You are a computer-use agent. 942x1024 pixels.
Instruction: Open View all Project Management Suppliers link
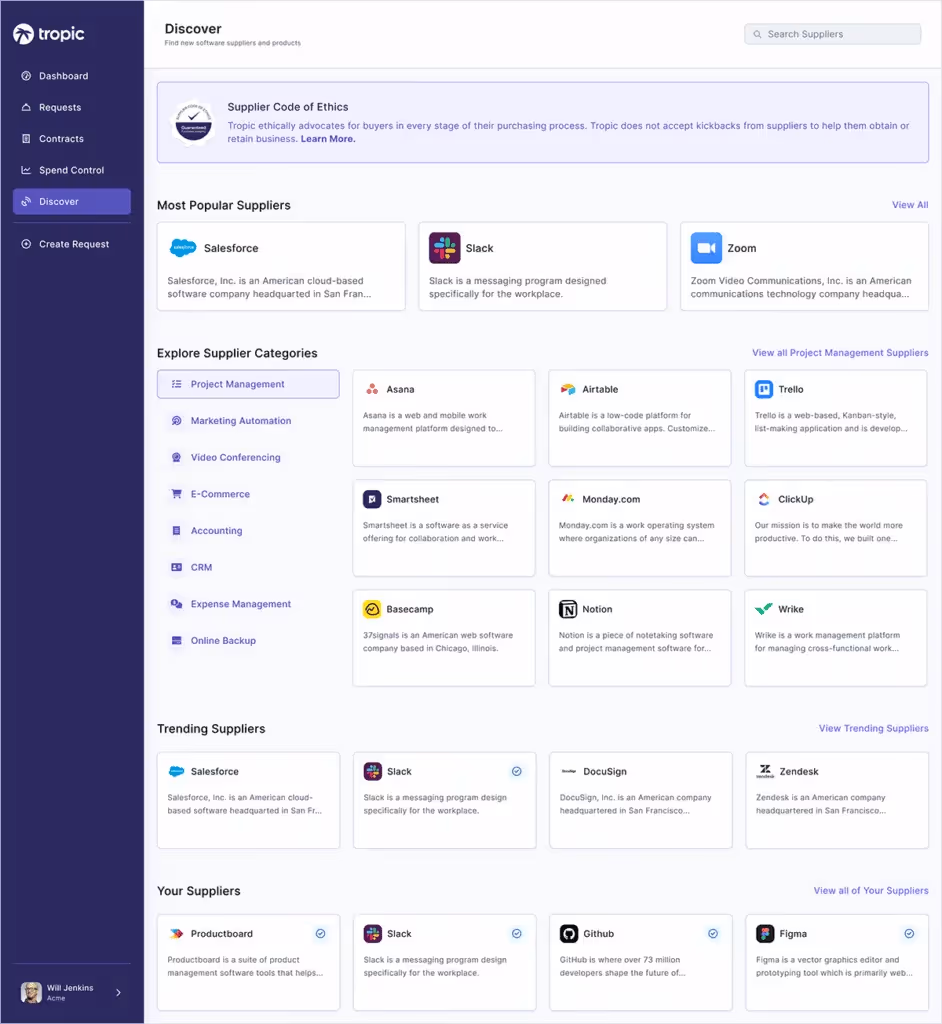[840, 353]
